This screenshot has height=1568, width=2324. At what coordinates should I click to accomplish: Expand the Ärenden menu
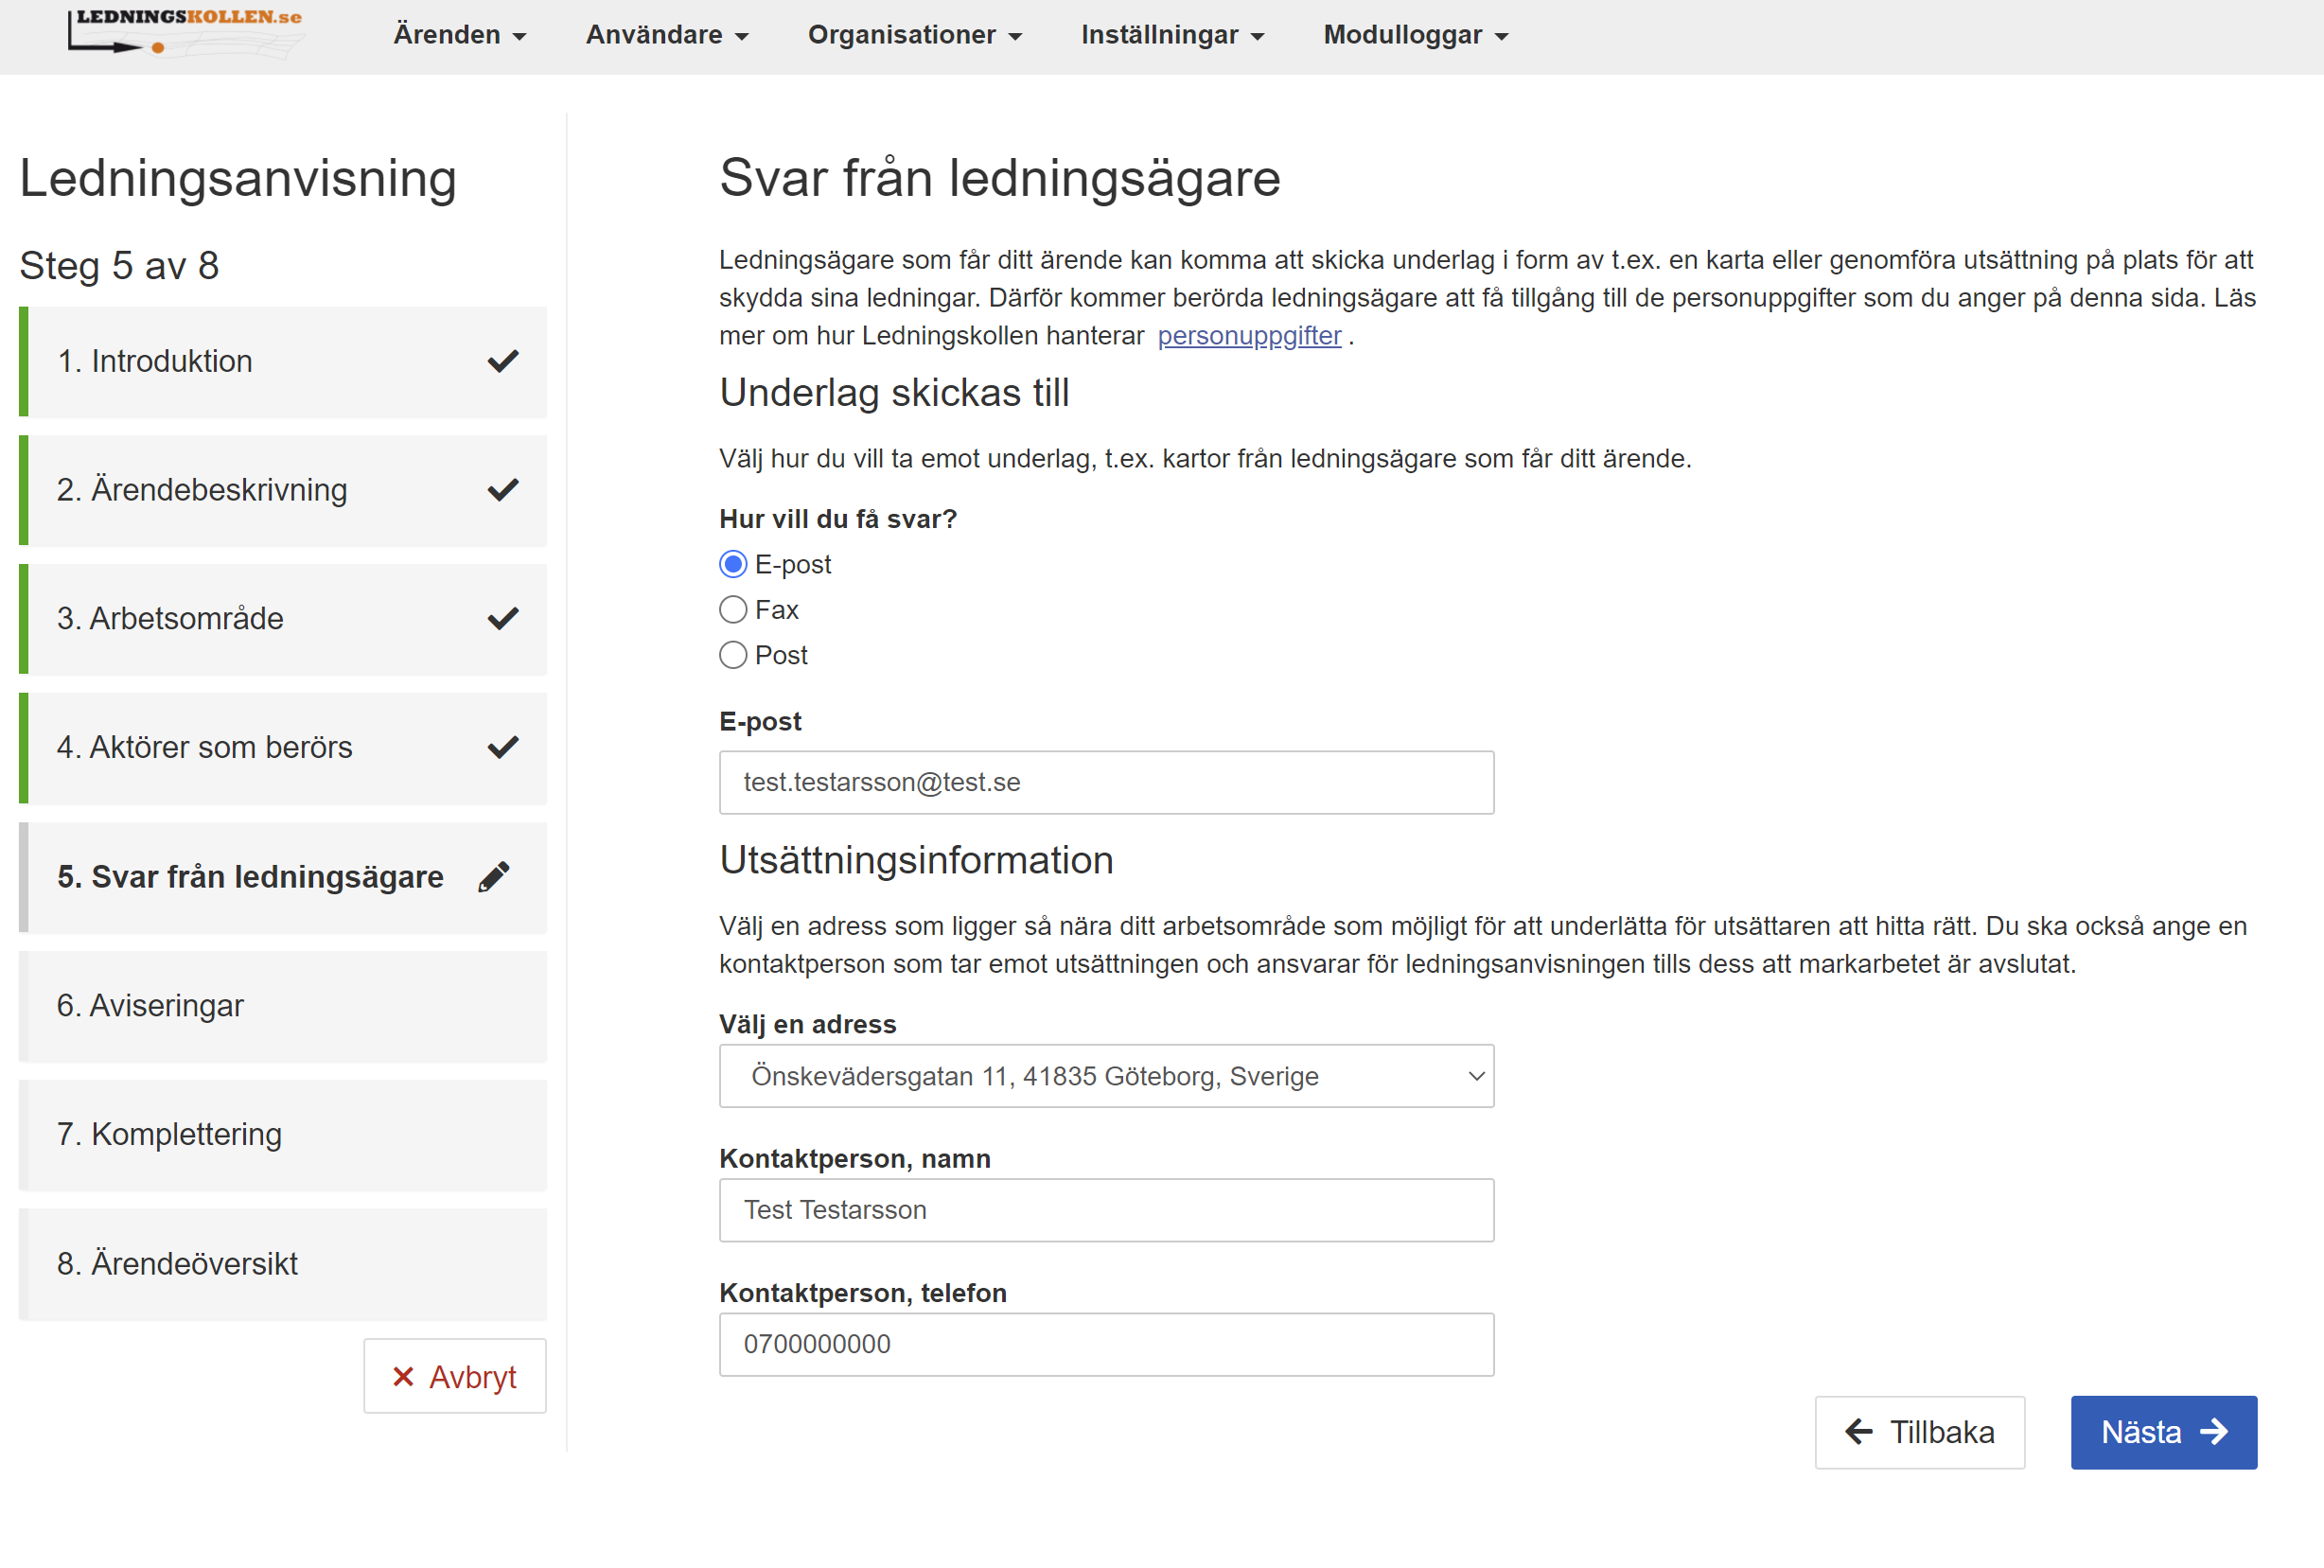pos(459,35)
